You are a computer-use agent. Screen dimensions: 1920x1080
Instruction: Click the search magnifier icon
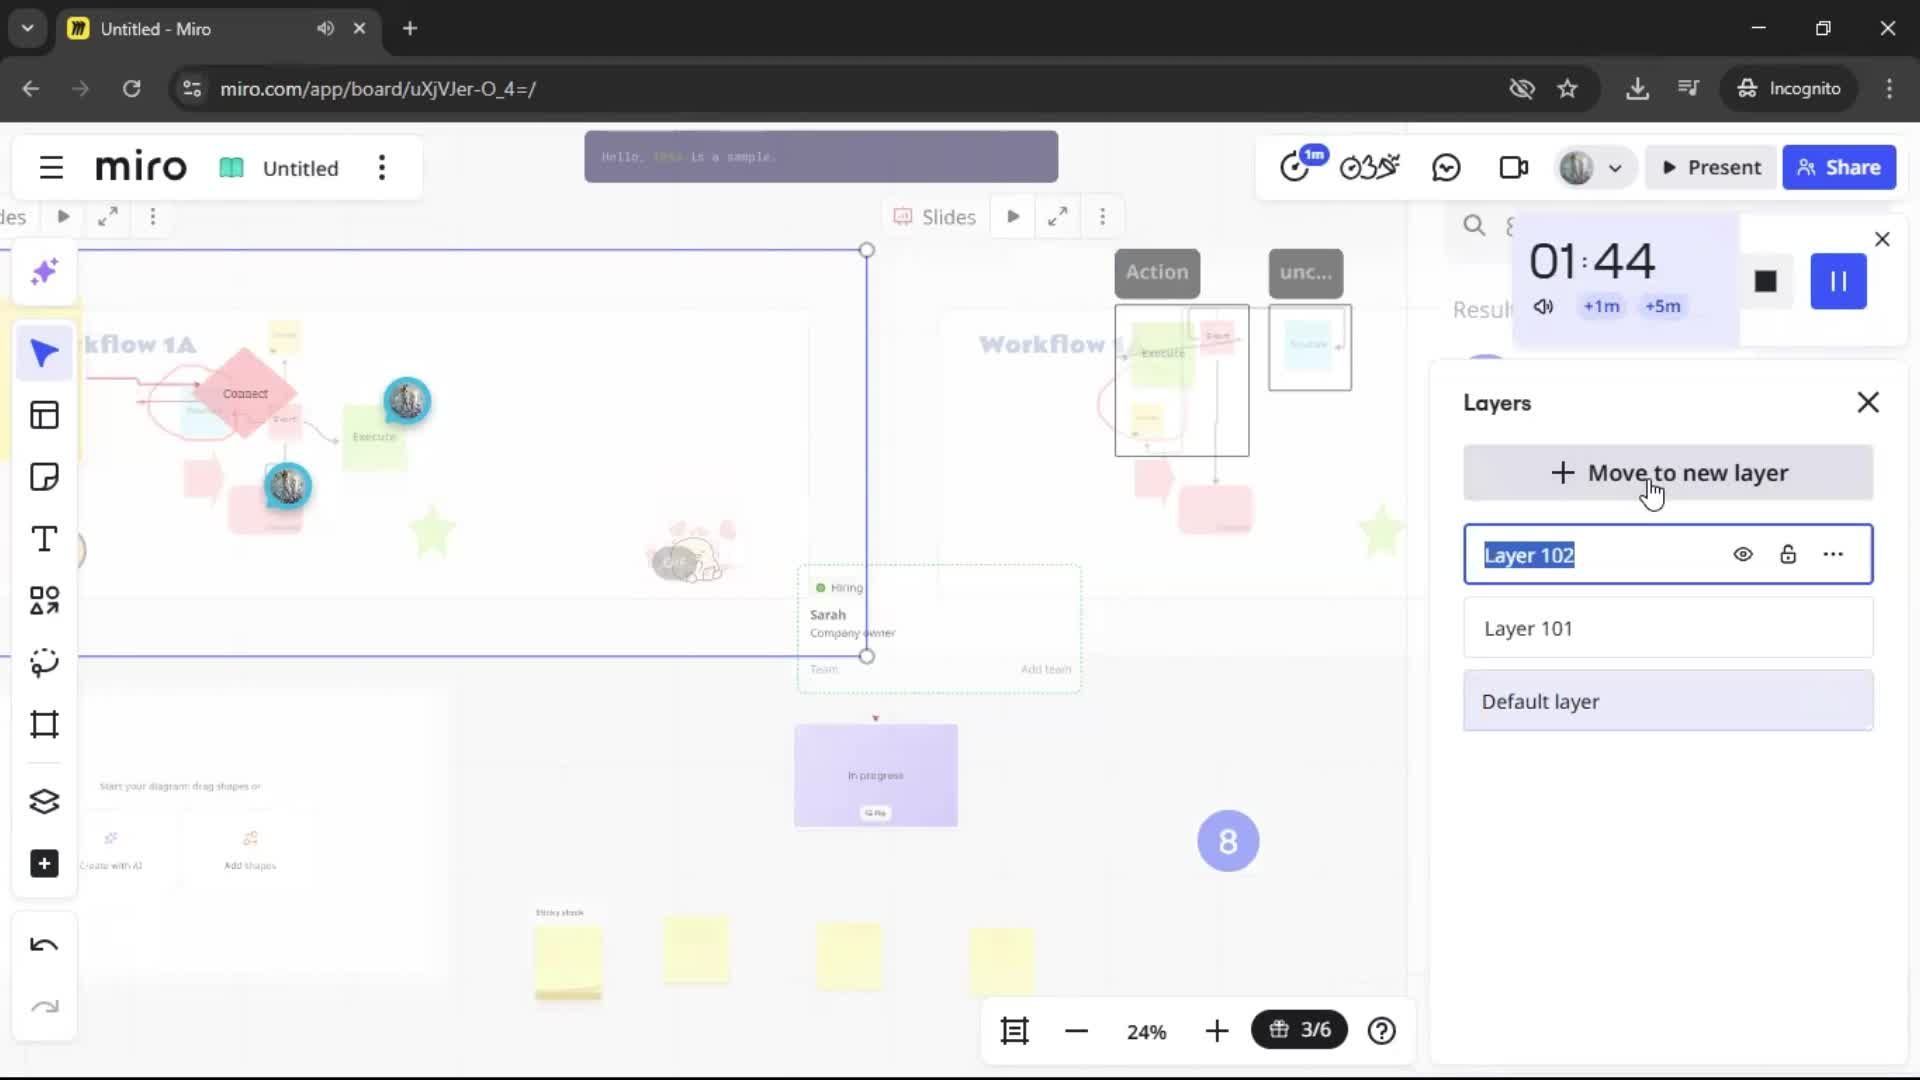pyautogui.click(x=1474, y=225)
